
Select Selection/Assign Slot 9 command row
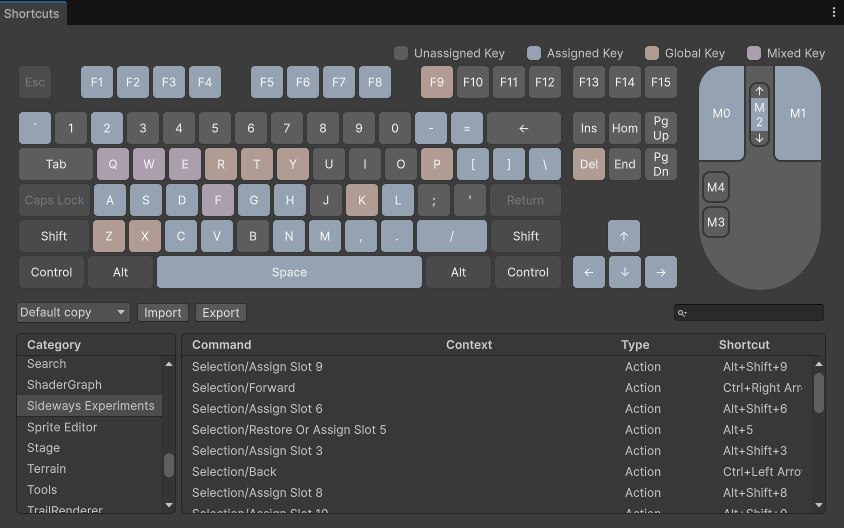497,367
